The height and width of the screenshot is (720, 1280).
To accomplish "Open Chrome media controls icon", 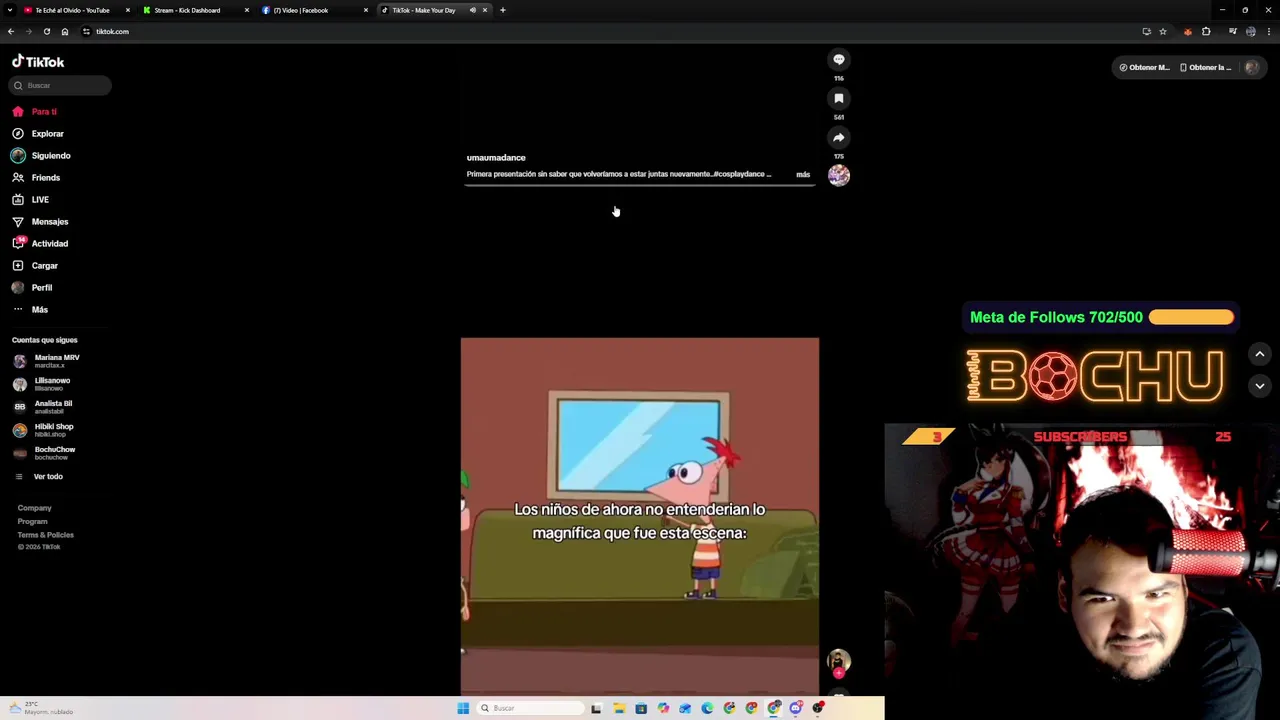I will click(1232, 31).
